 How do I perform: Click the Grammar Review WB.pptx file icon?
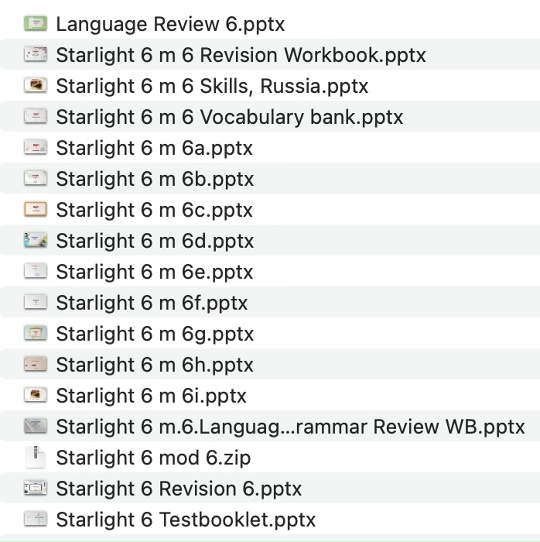[x=36, y=426]
